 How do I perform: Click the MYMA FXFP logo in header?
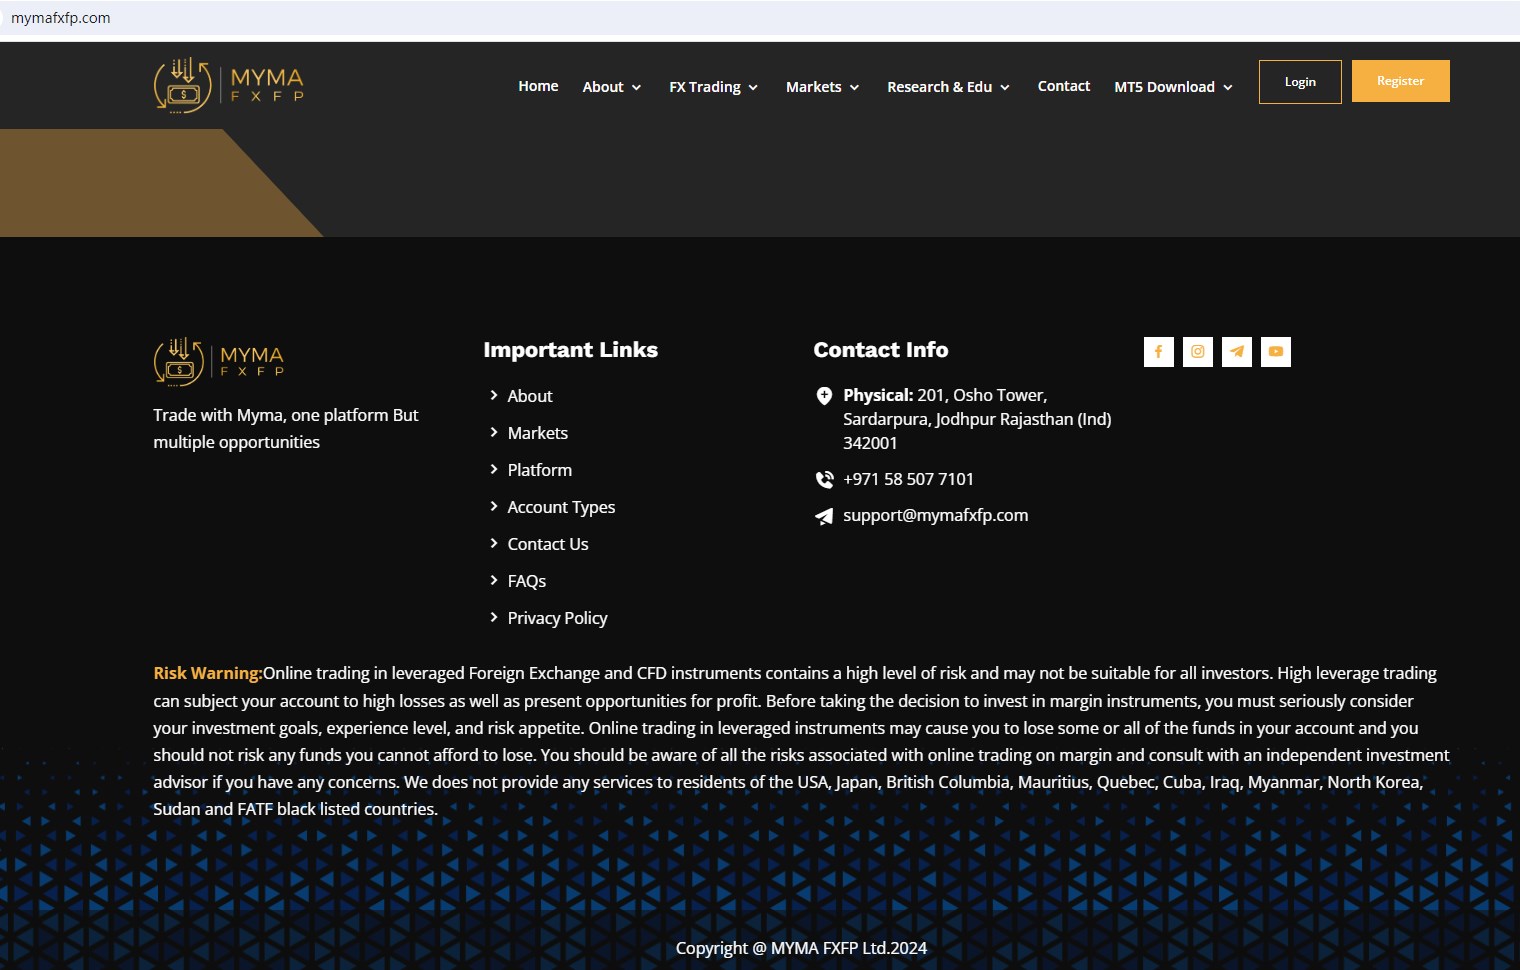click(x=229, y=85)
